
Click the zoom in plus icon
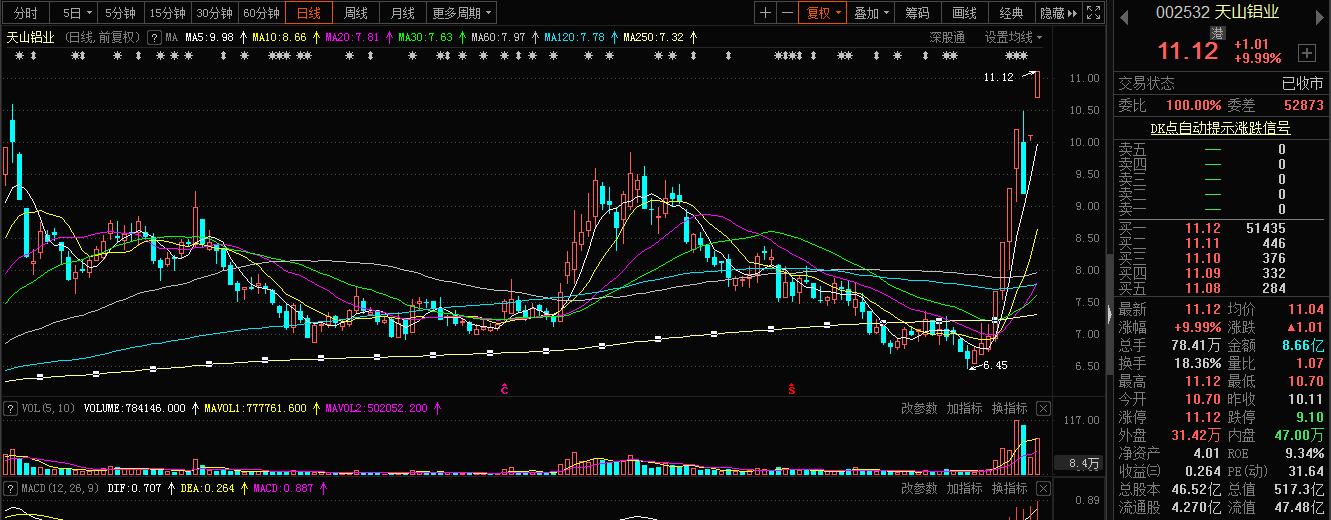coord(765,13)
